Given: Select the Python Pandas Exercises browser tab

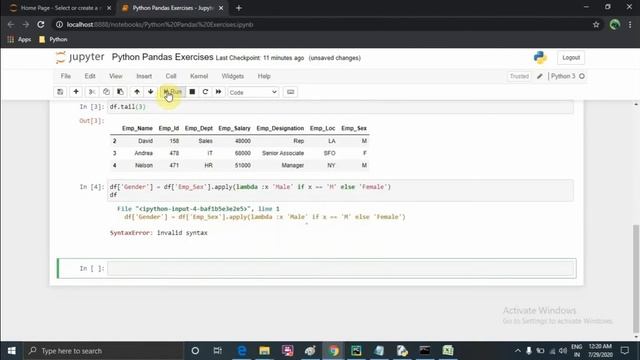Looking at the screenshot, I should tap(173, 8).
